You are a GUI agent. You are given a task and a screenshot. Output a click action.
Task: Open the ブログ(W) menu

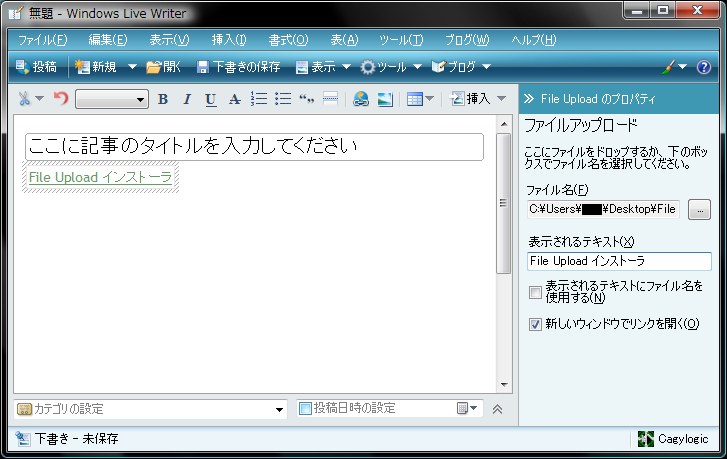pyautogui.click(x=467, y=40)
